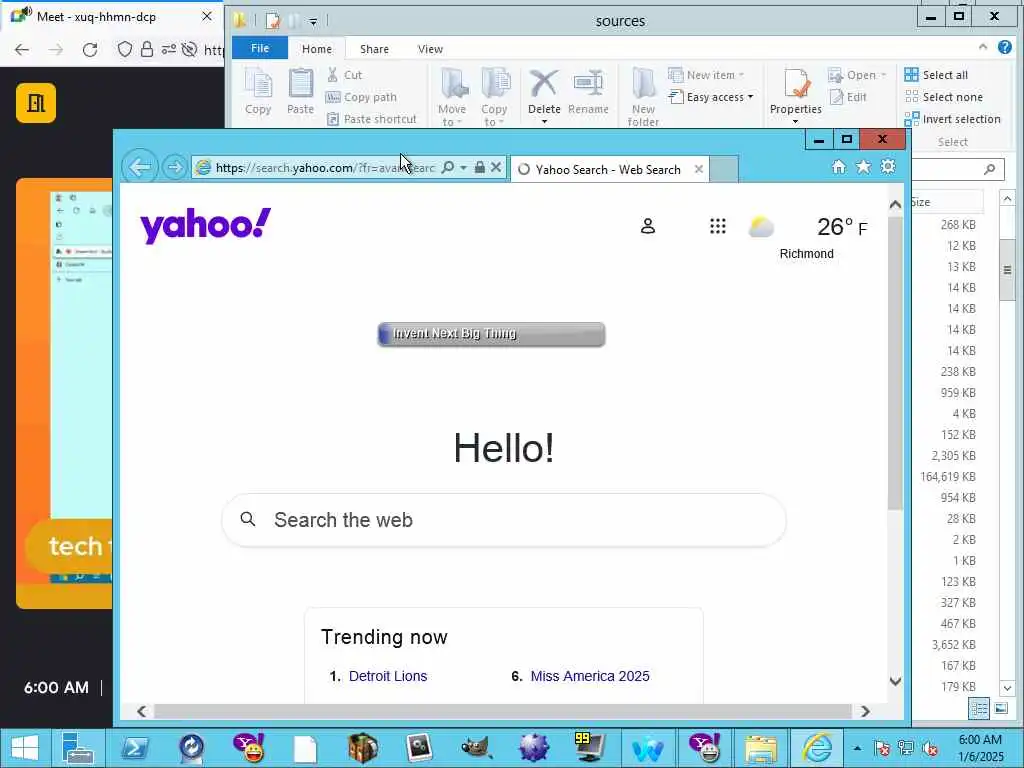
Task: Click Properties in Explorer ribbon
Action: (795, 91)
